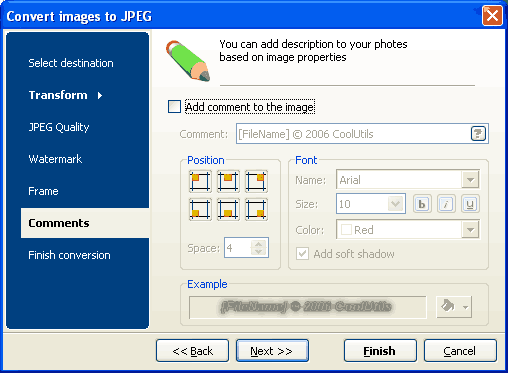Open the font Size dropdown
Screen dimensions: 508x373
(396, 204)
